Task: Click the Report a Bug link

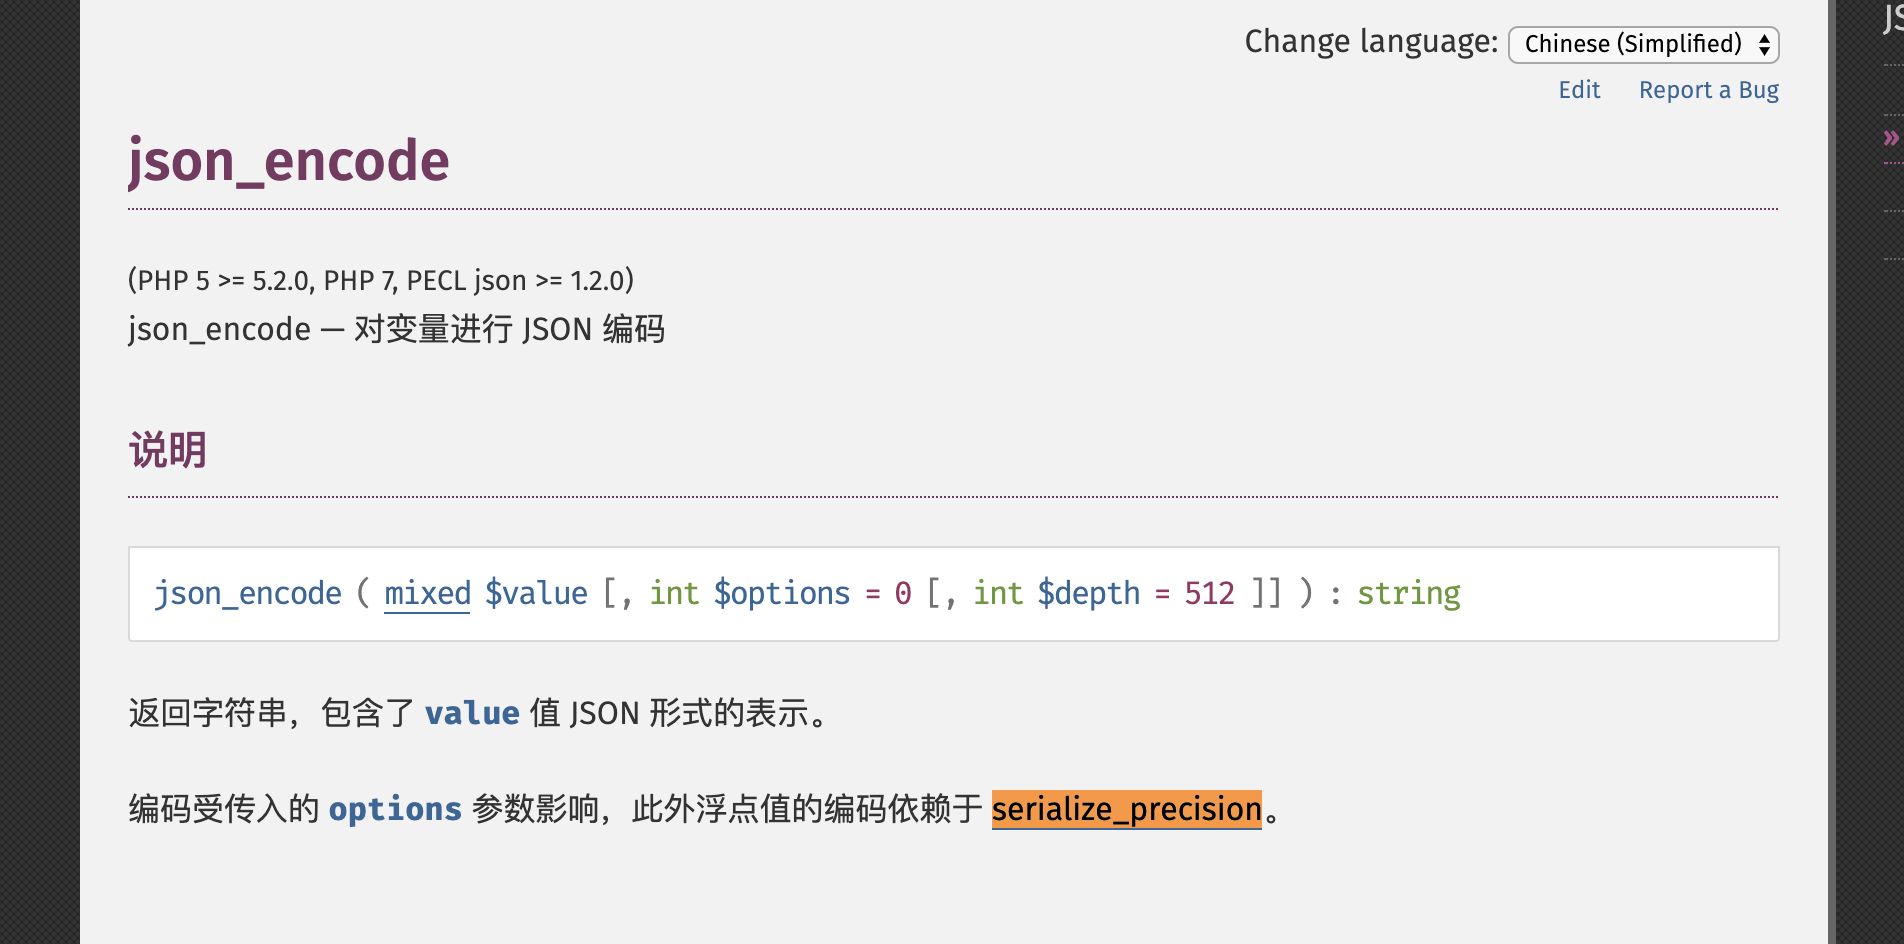Action: (1708, 90)
